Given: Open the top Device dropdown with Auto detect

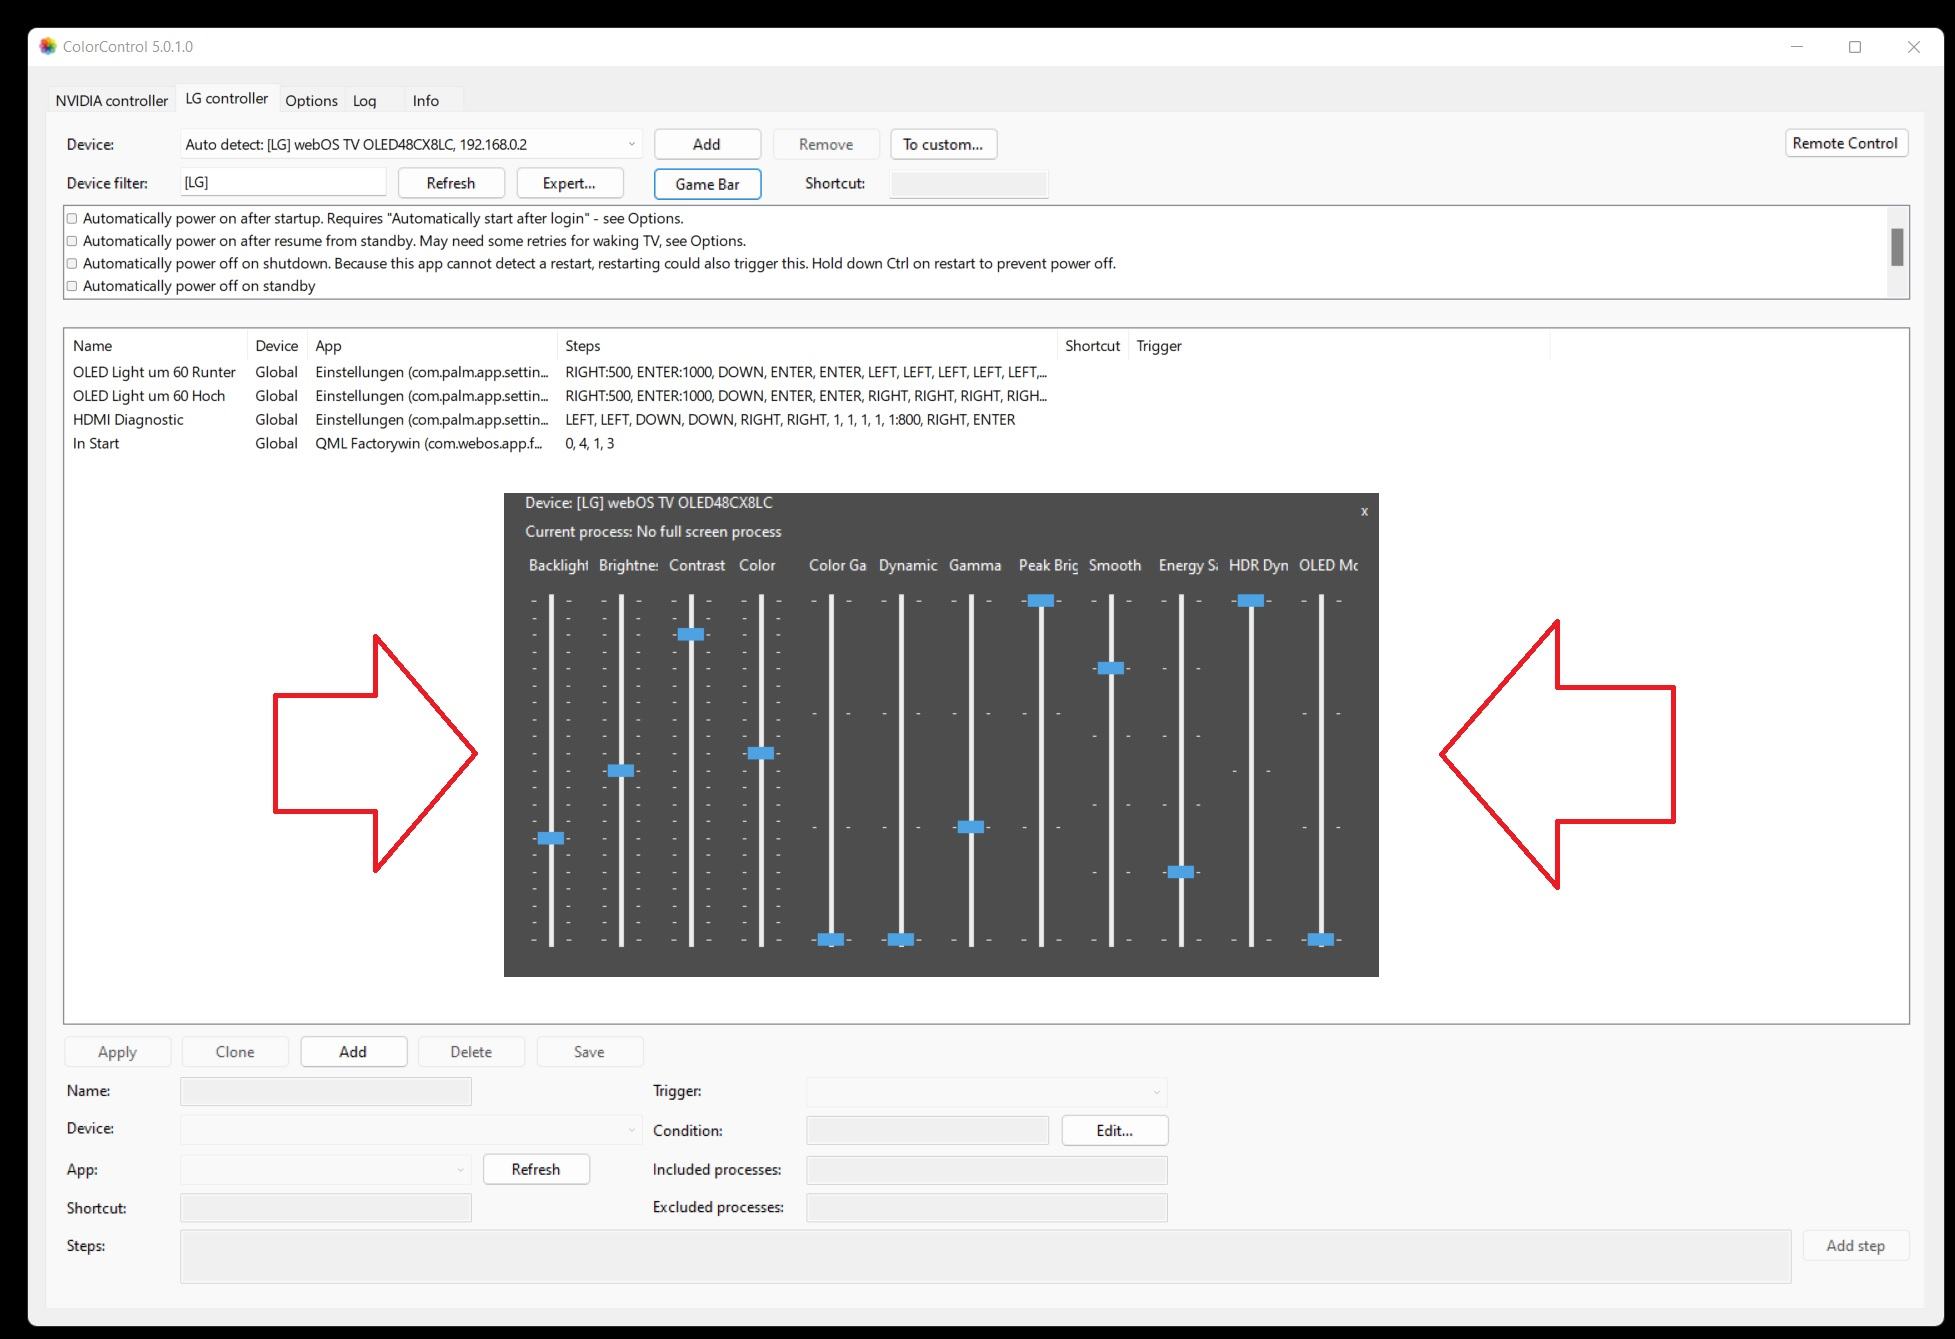Looking at the screenshot, I should 411,144.
